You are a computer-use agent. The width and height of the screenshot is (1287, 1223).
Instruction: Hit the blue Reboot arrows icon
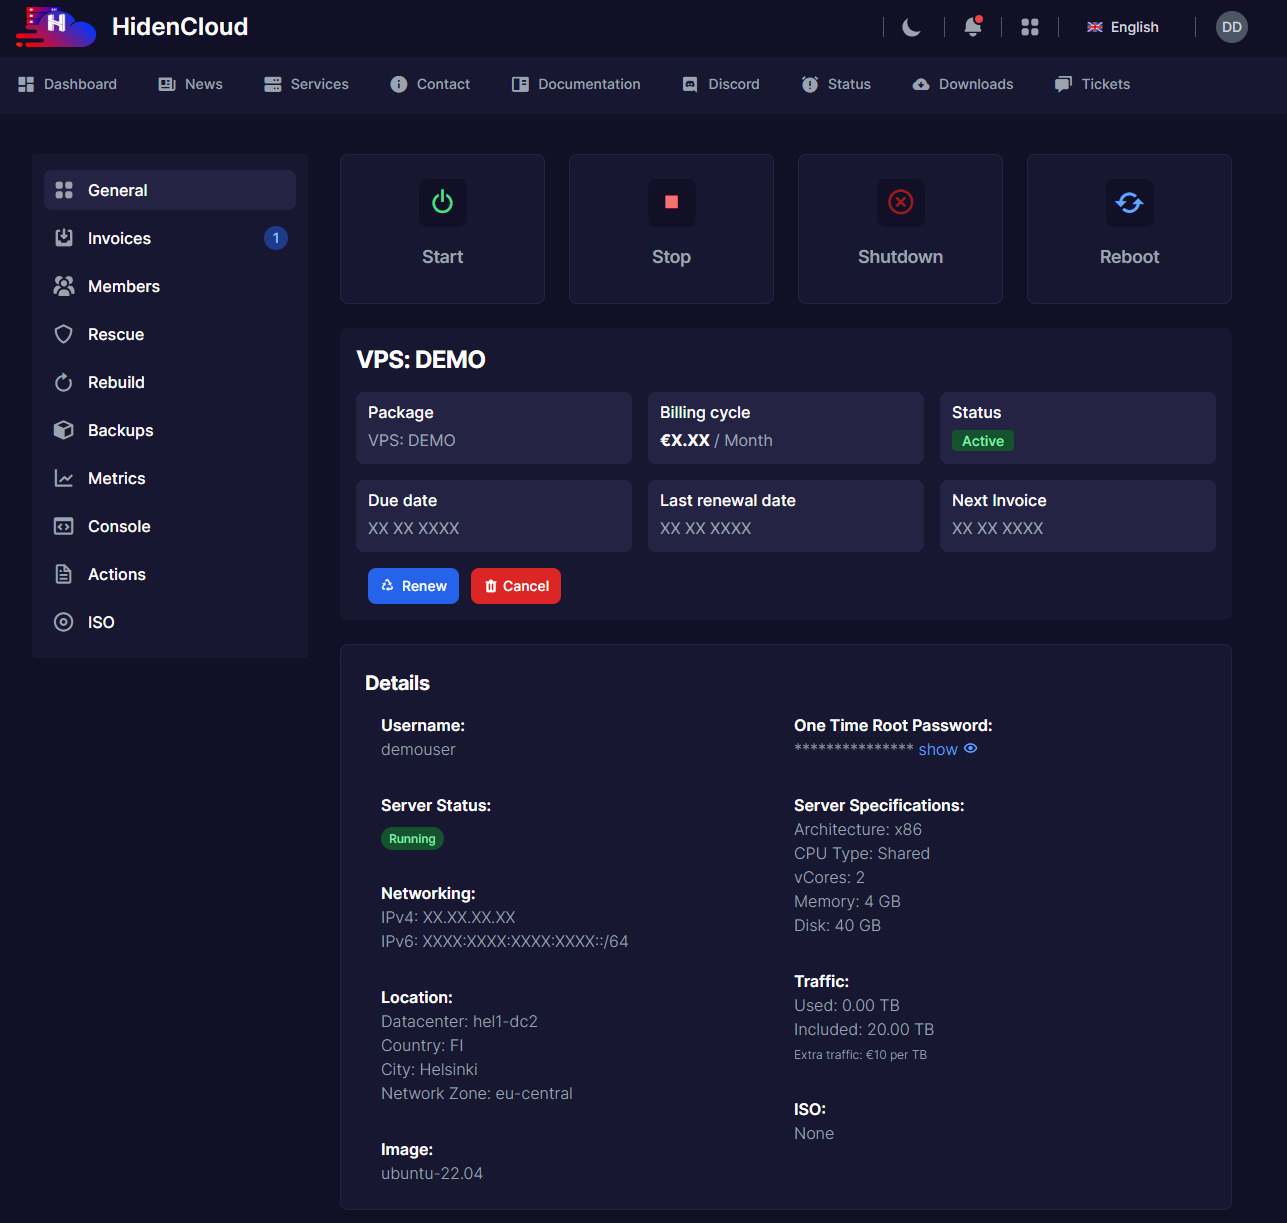pyautogui.click(x=1129, y=203)
